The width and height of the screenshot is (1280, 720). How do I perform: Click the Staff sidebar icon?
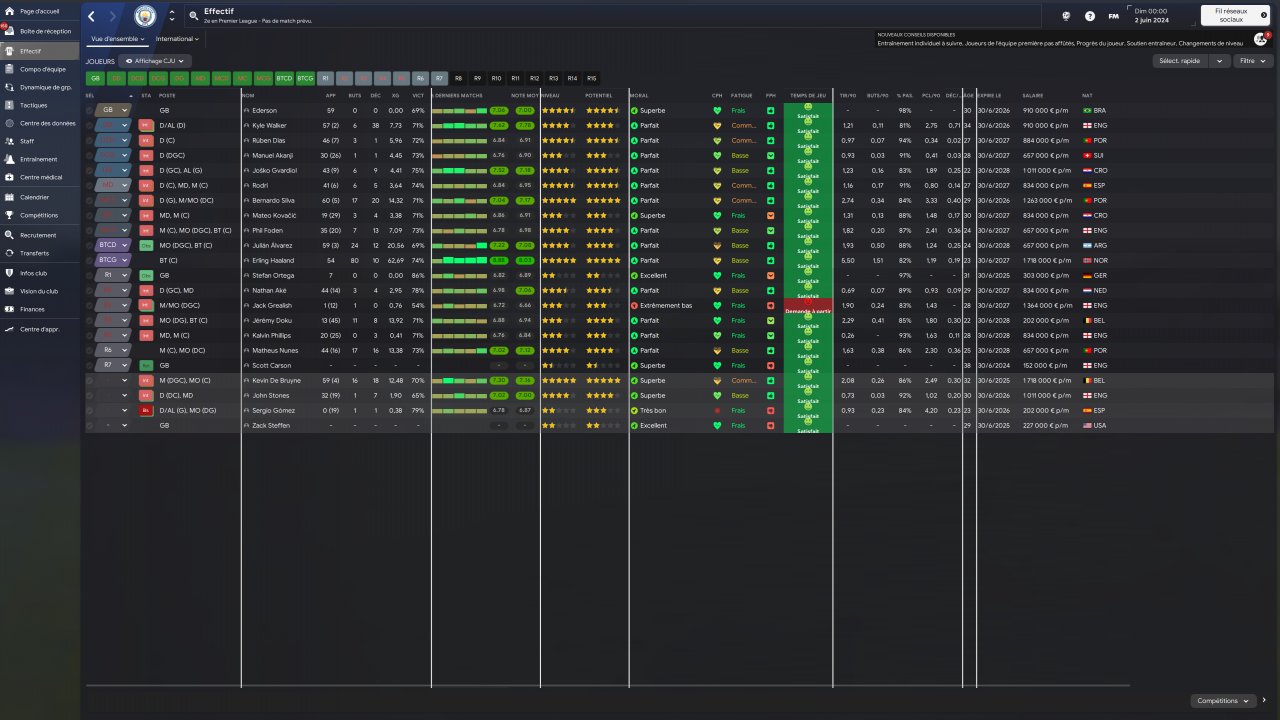pos(10,141)
